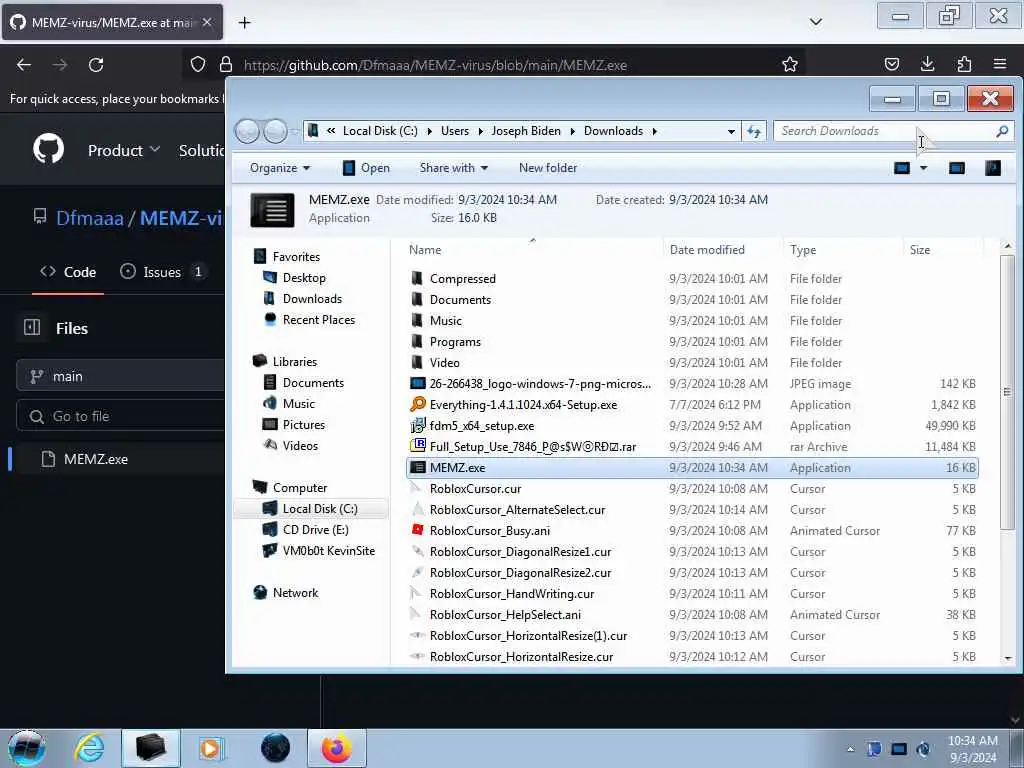Click the Firefox reload page icon
This screenshot has height=768, width=1024.
[96, 65]
